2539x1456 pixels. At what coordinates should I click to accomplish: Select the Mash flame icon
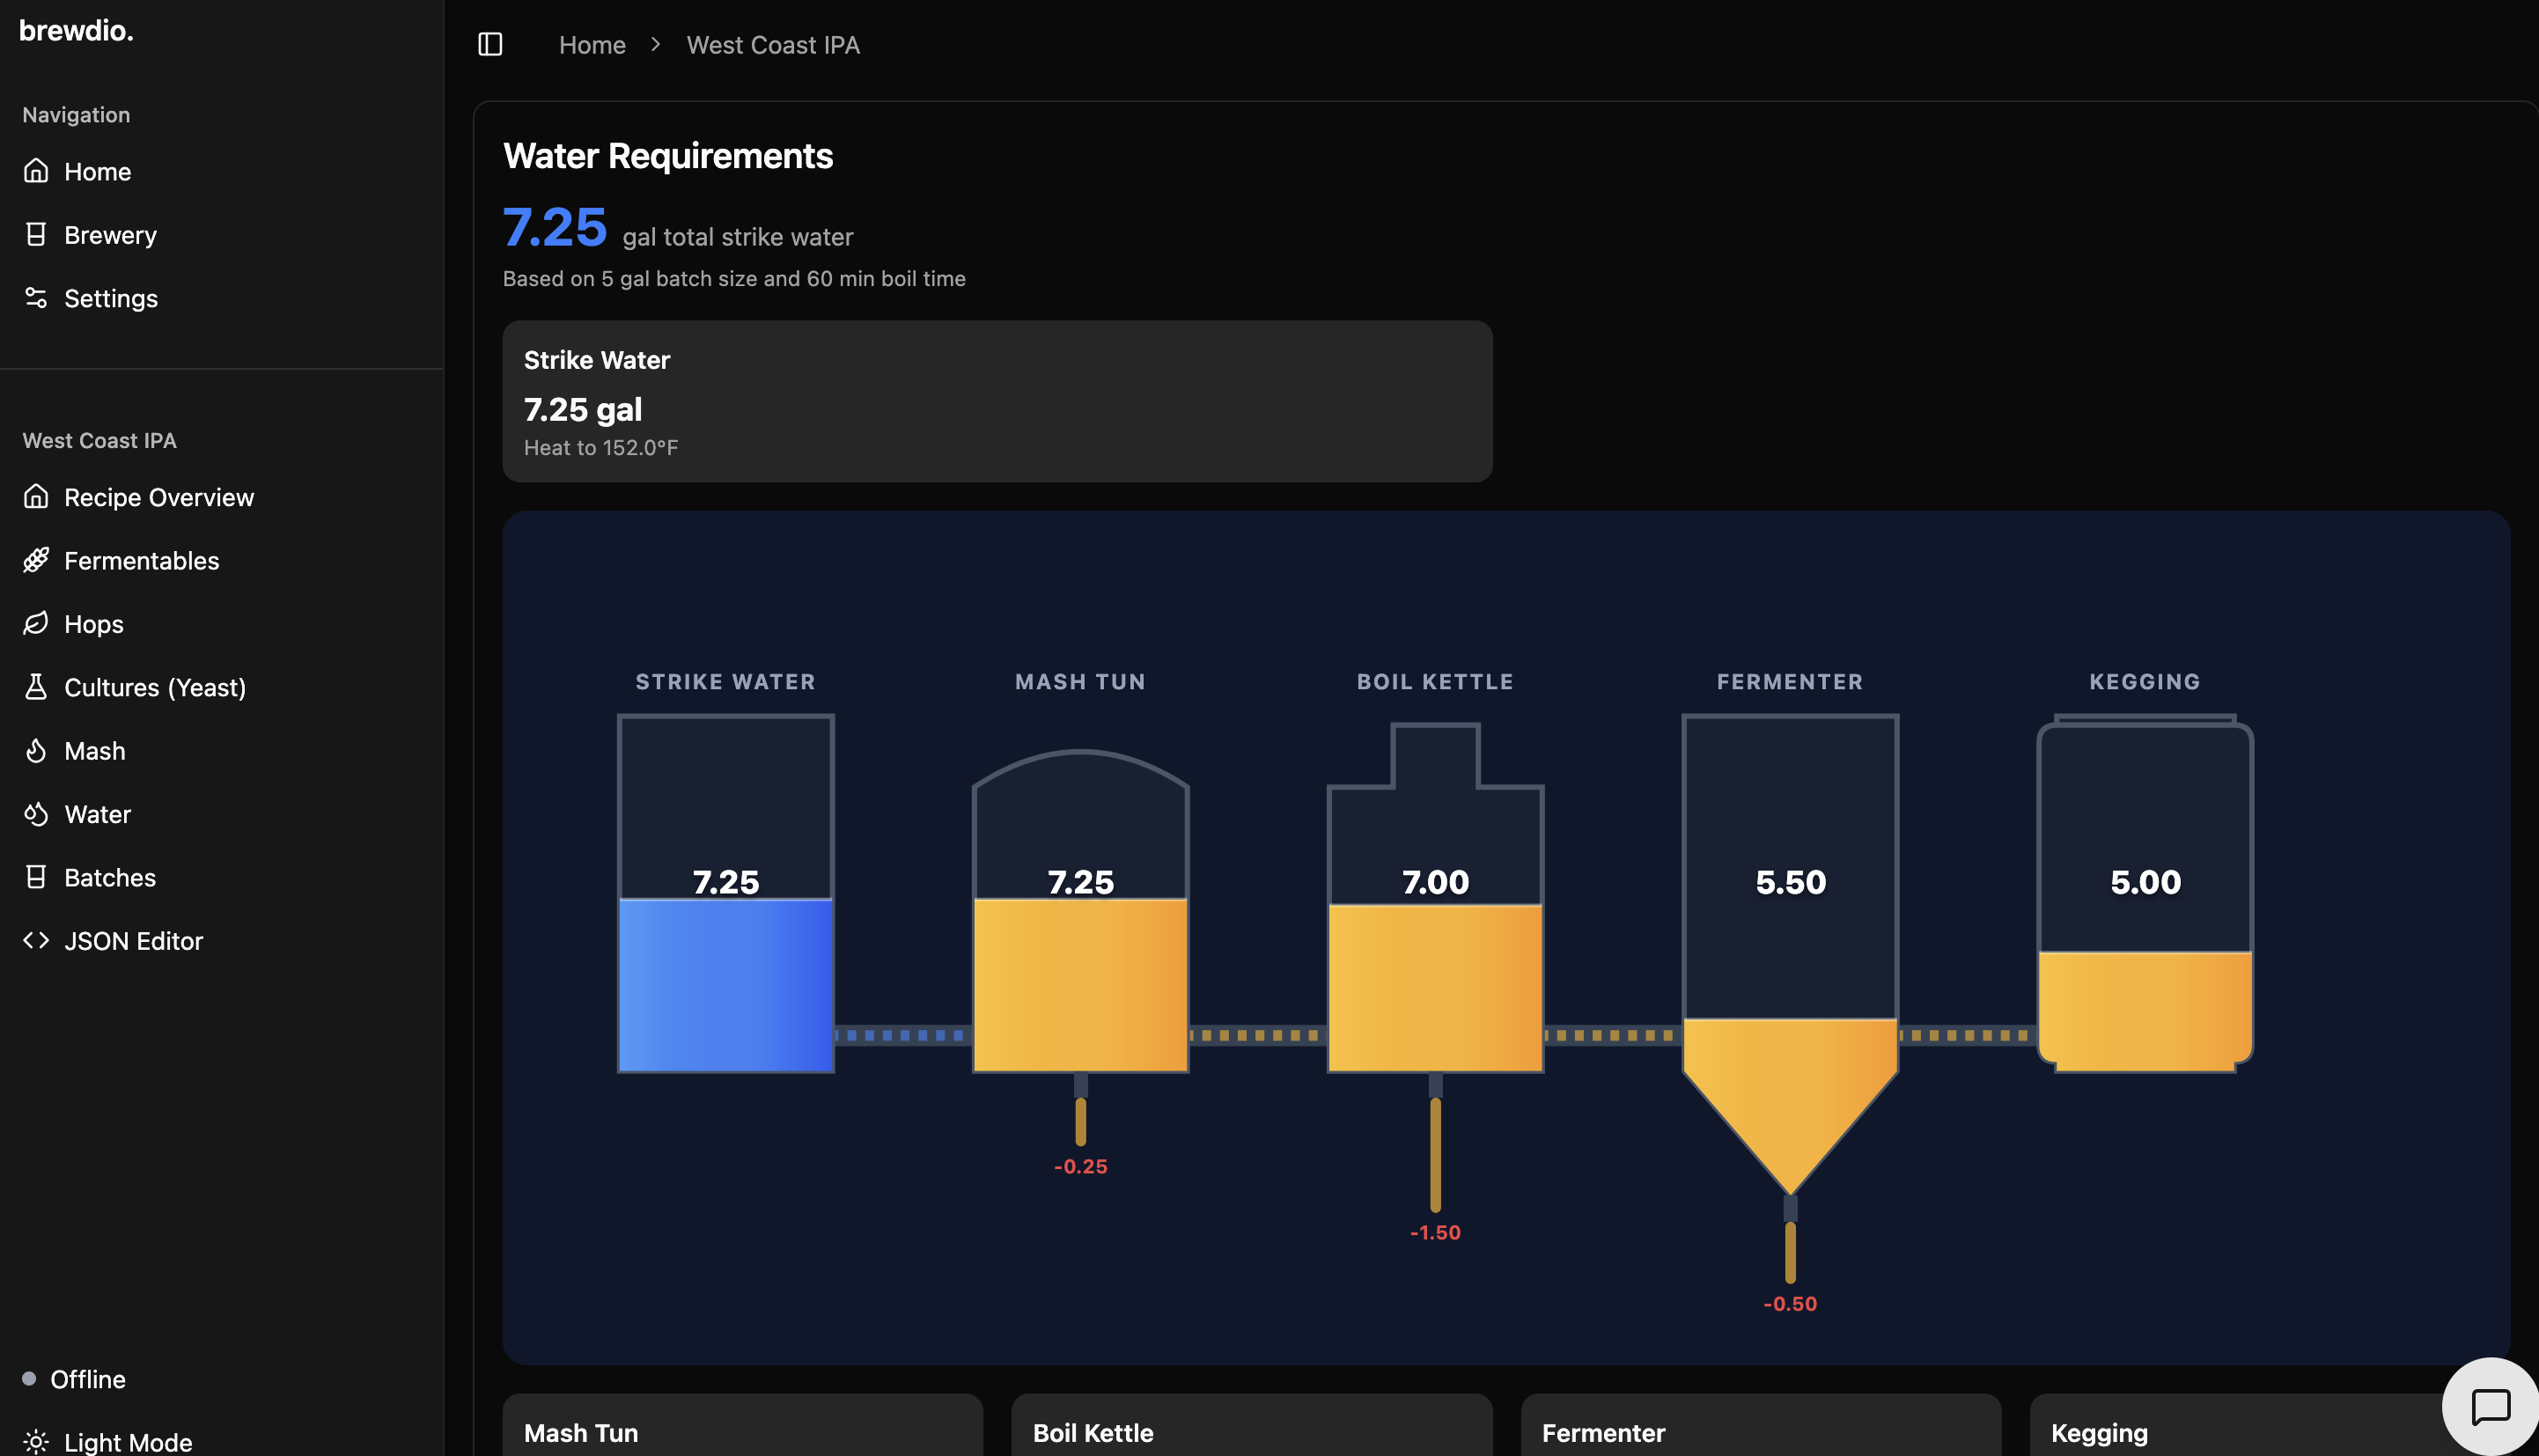tap(36, 750)
